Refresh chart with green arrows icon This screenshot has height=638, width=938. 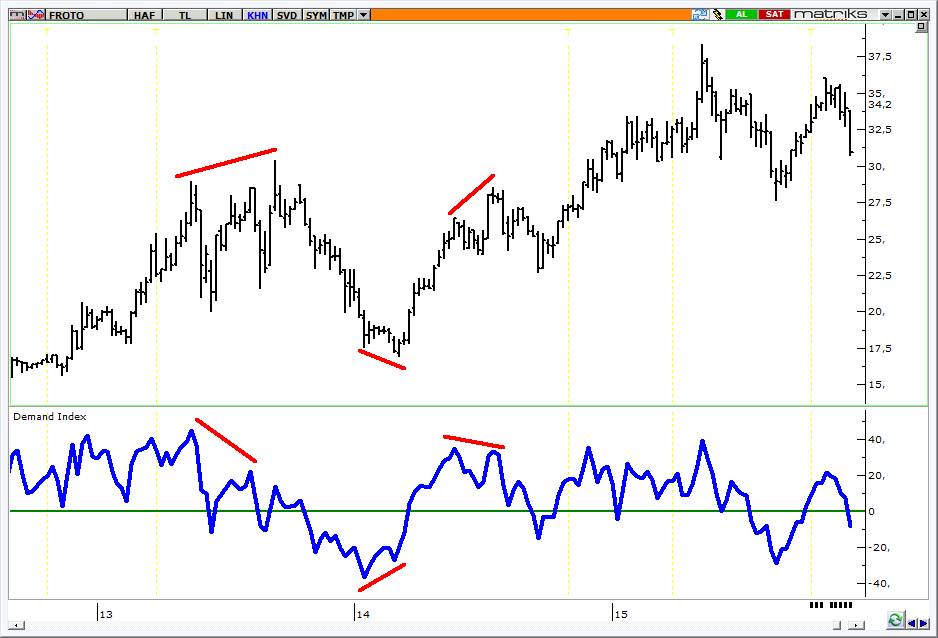tap(895, 620)
